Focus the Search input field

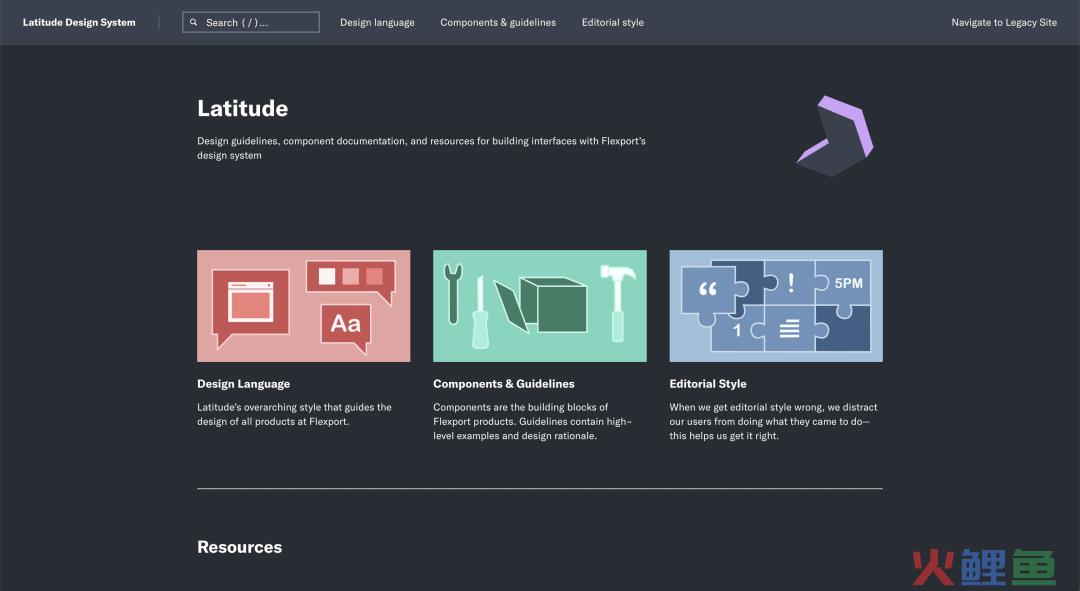point(251,22)
